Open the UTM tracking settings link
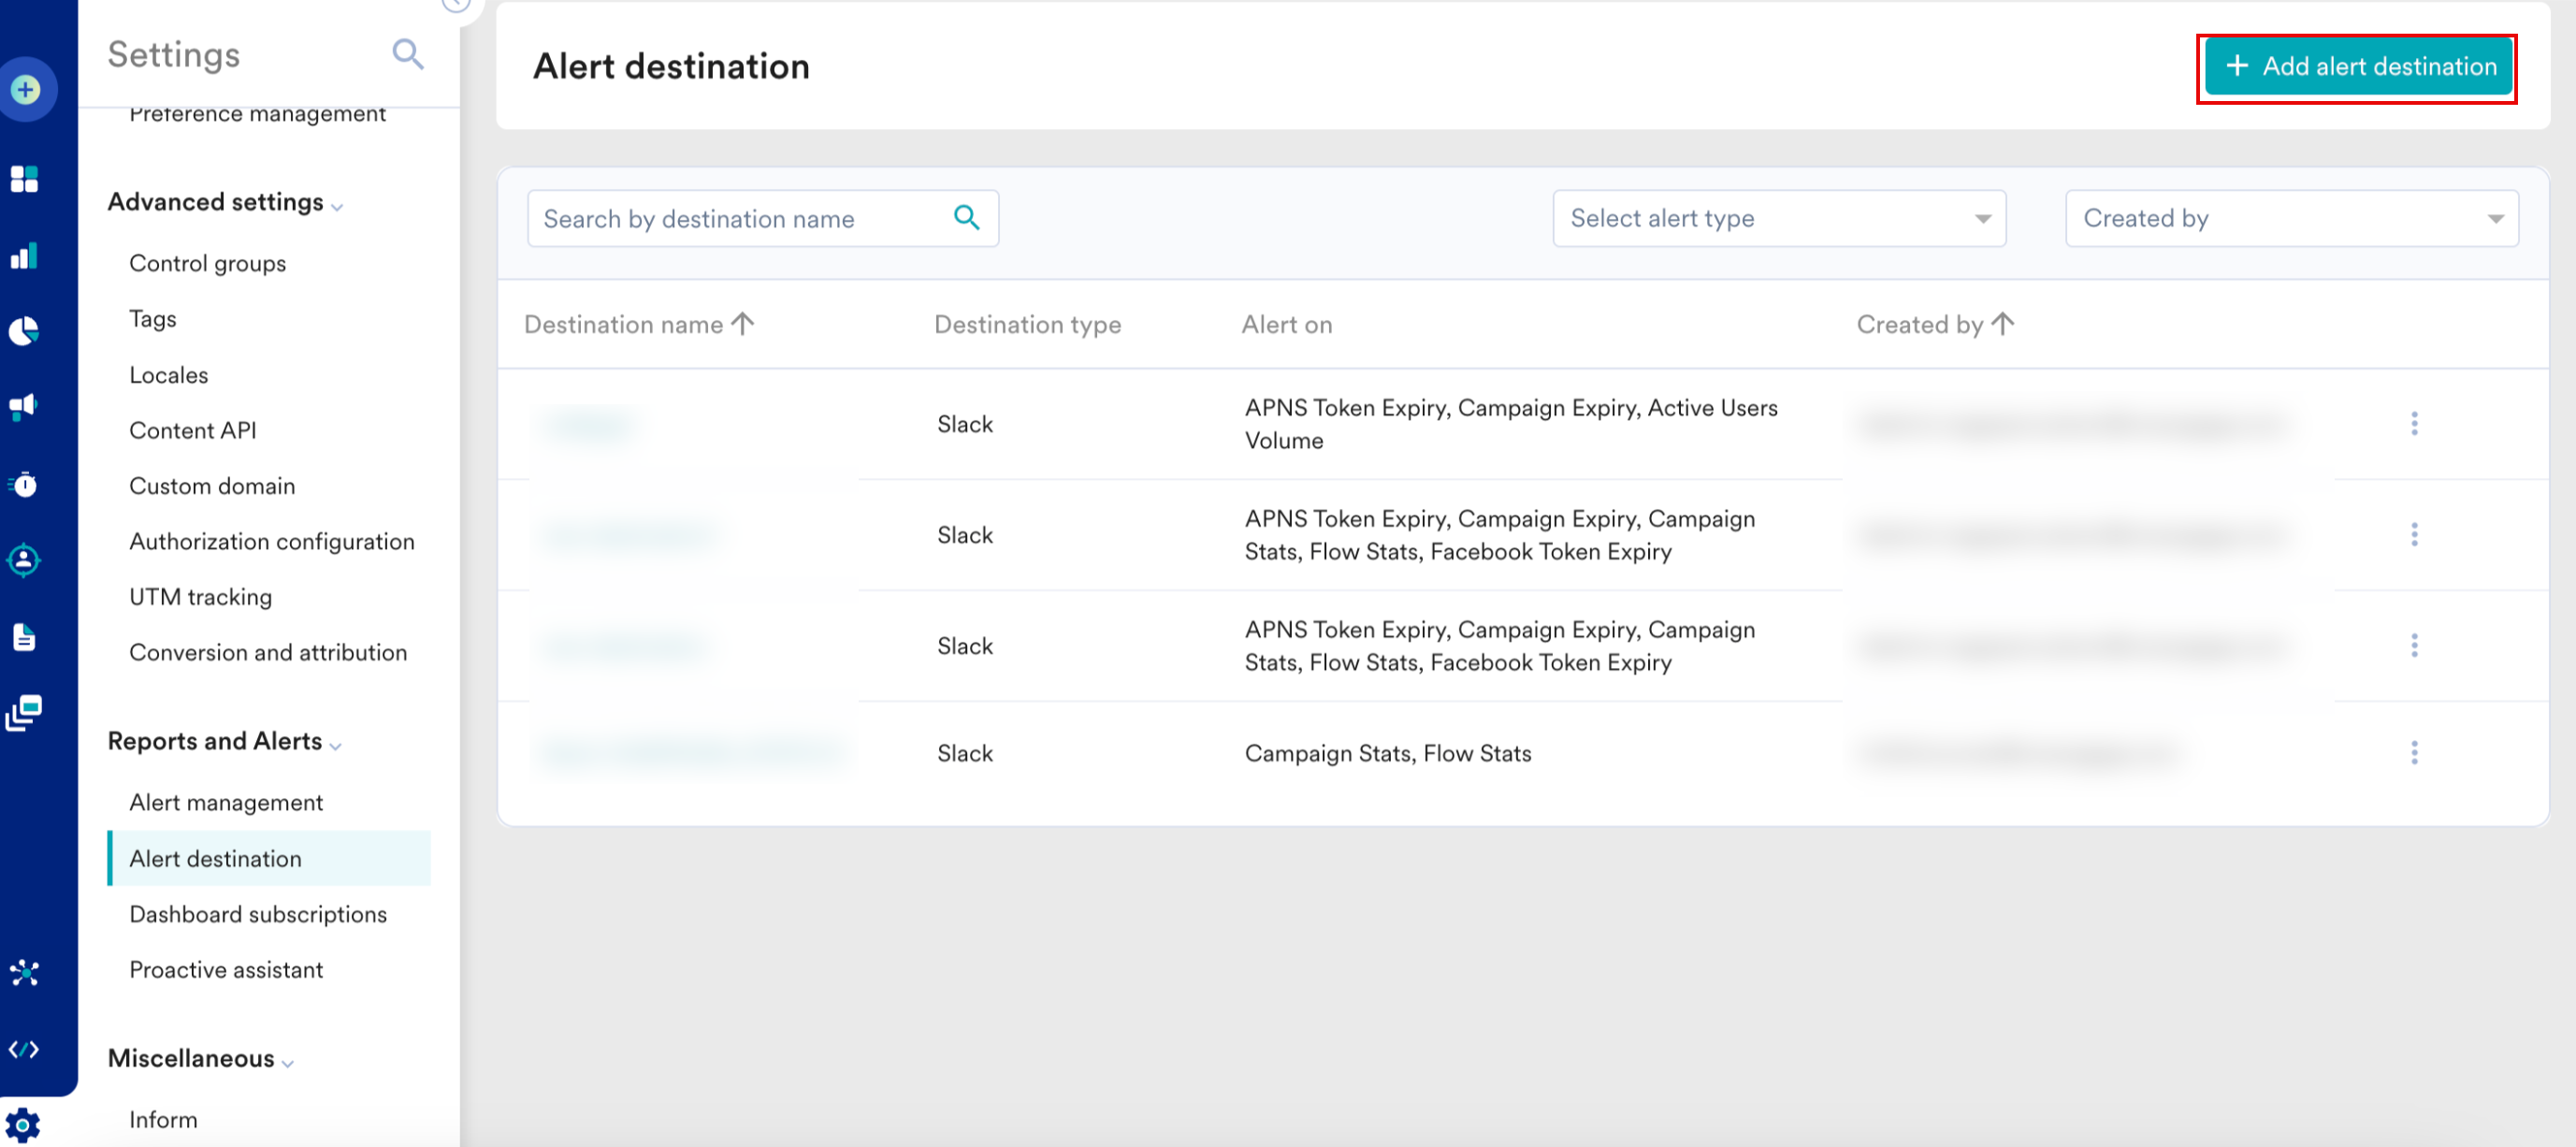 click(200, 597)
